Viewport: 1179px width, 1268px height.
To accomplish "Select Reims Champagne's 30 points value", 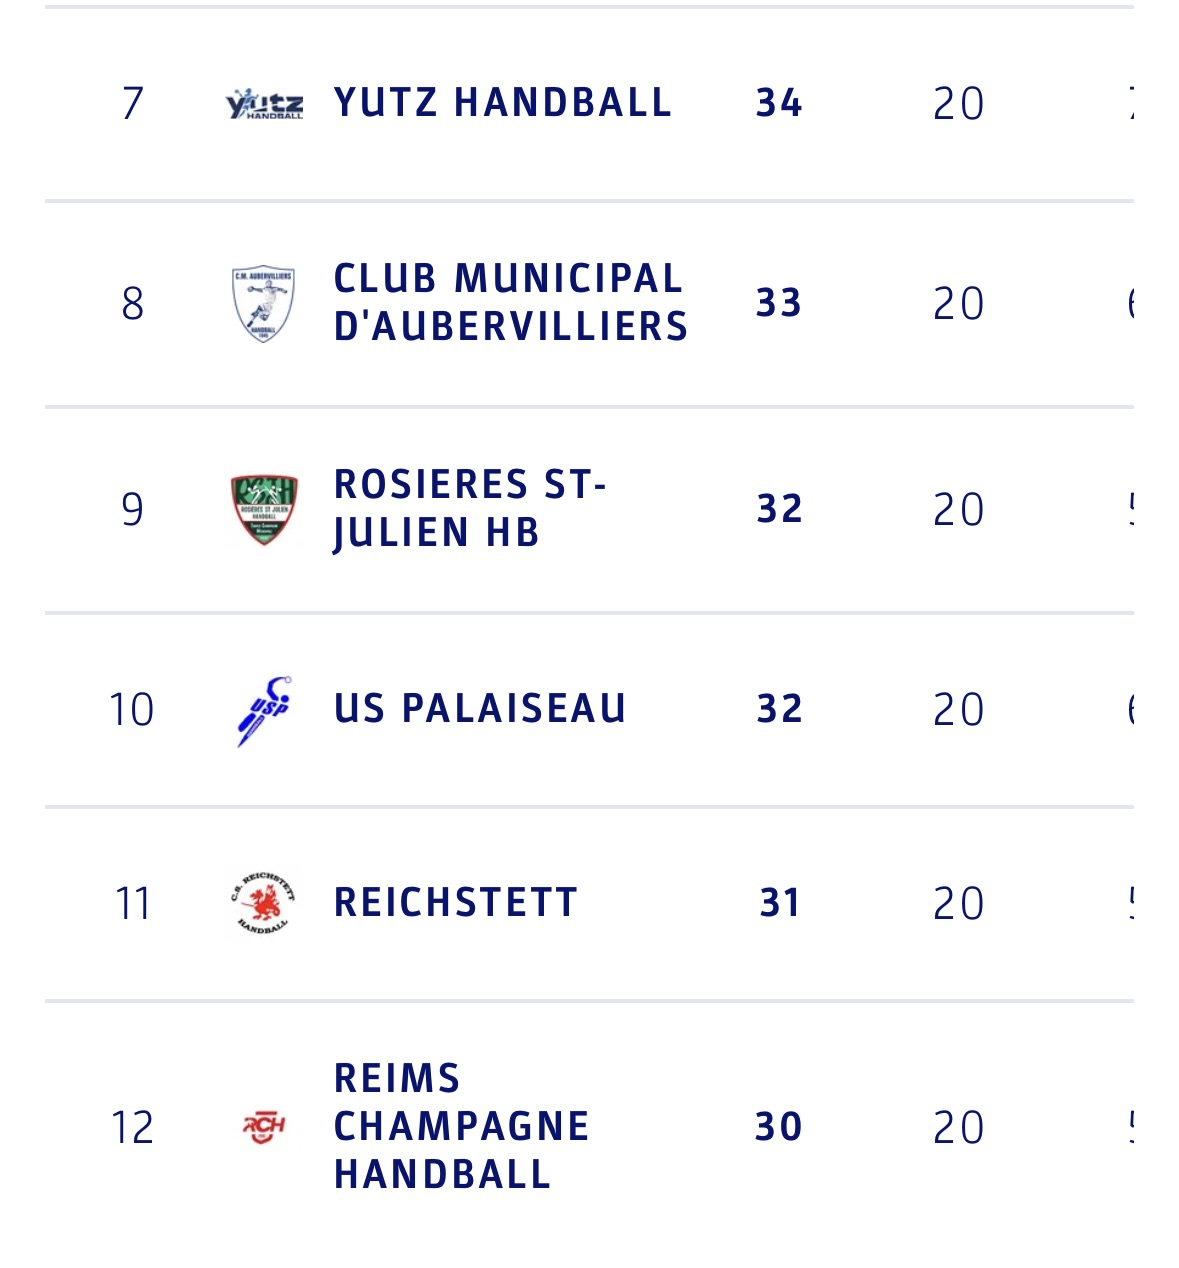I will pyautogui.click(x=779, y=1127).
